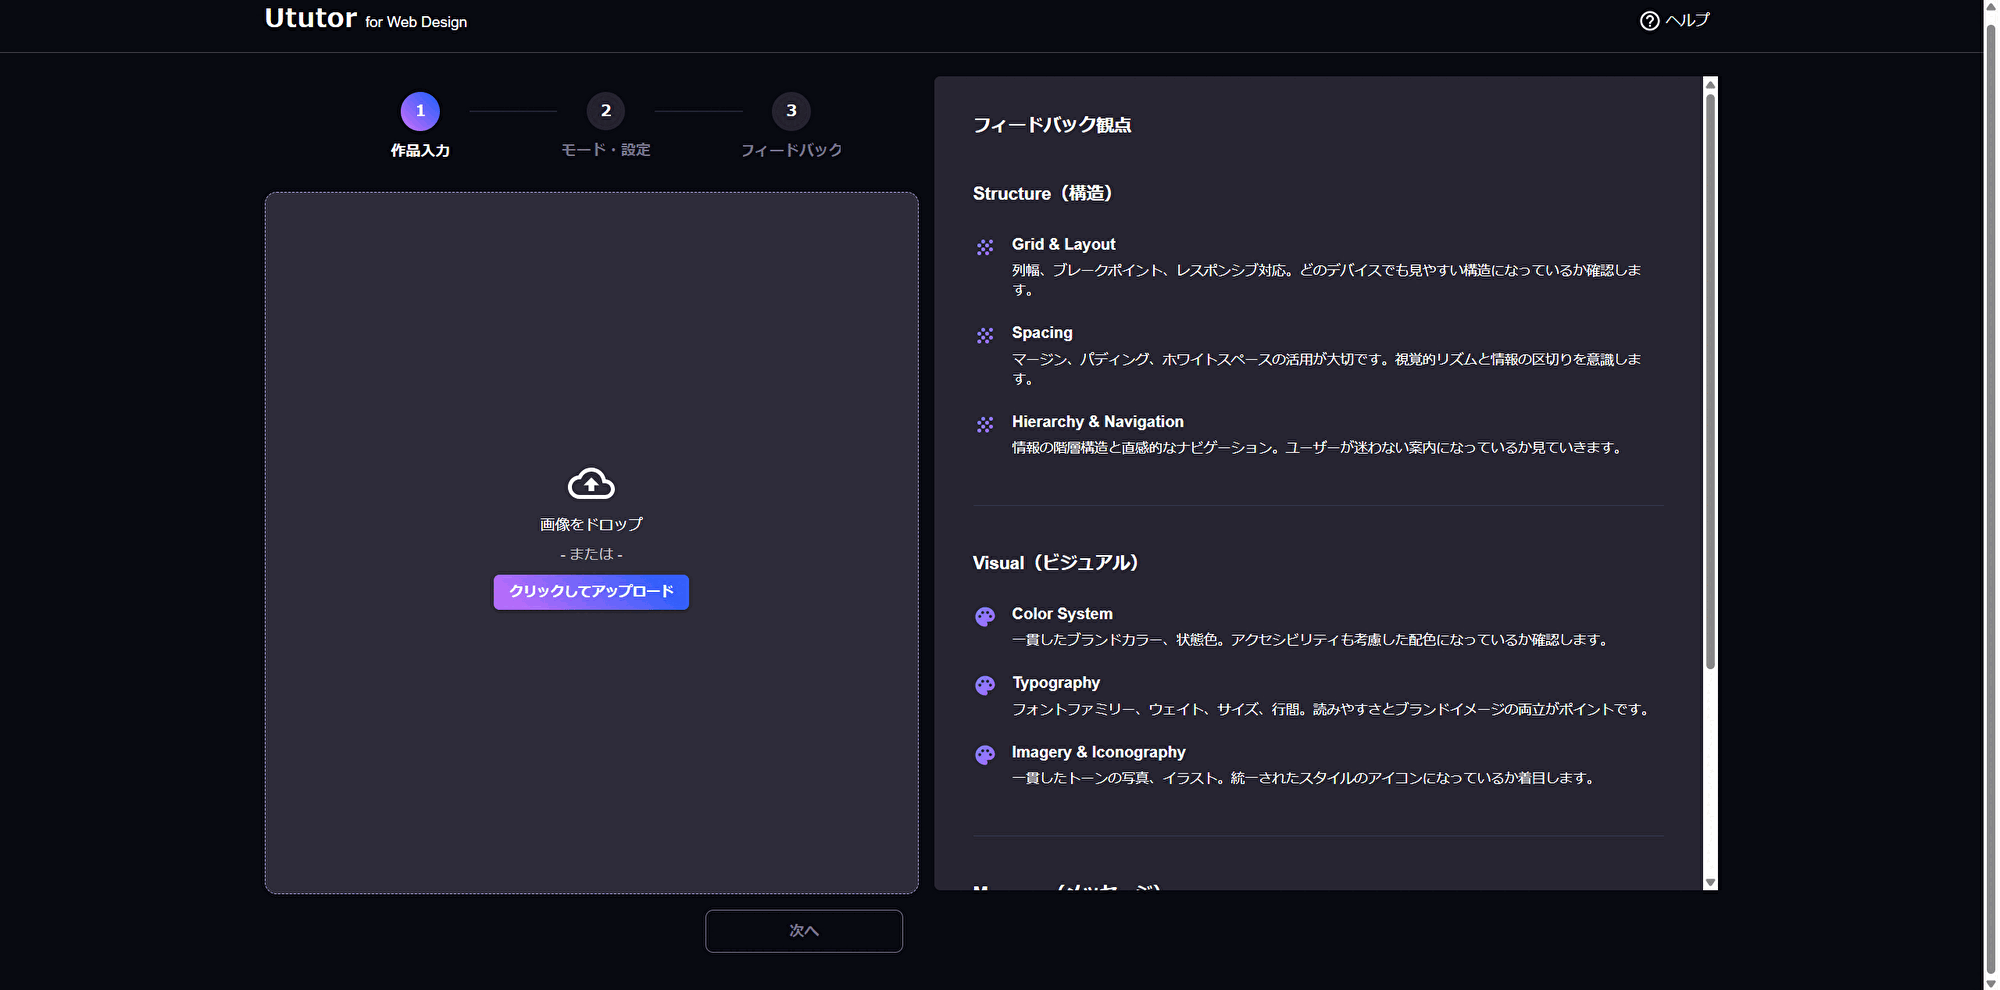The image size is (2000, 990).
Task: Click the feedback panel scrollbar thumb
Action: [x=1710, y=380]
